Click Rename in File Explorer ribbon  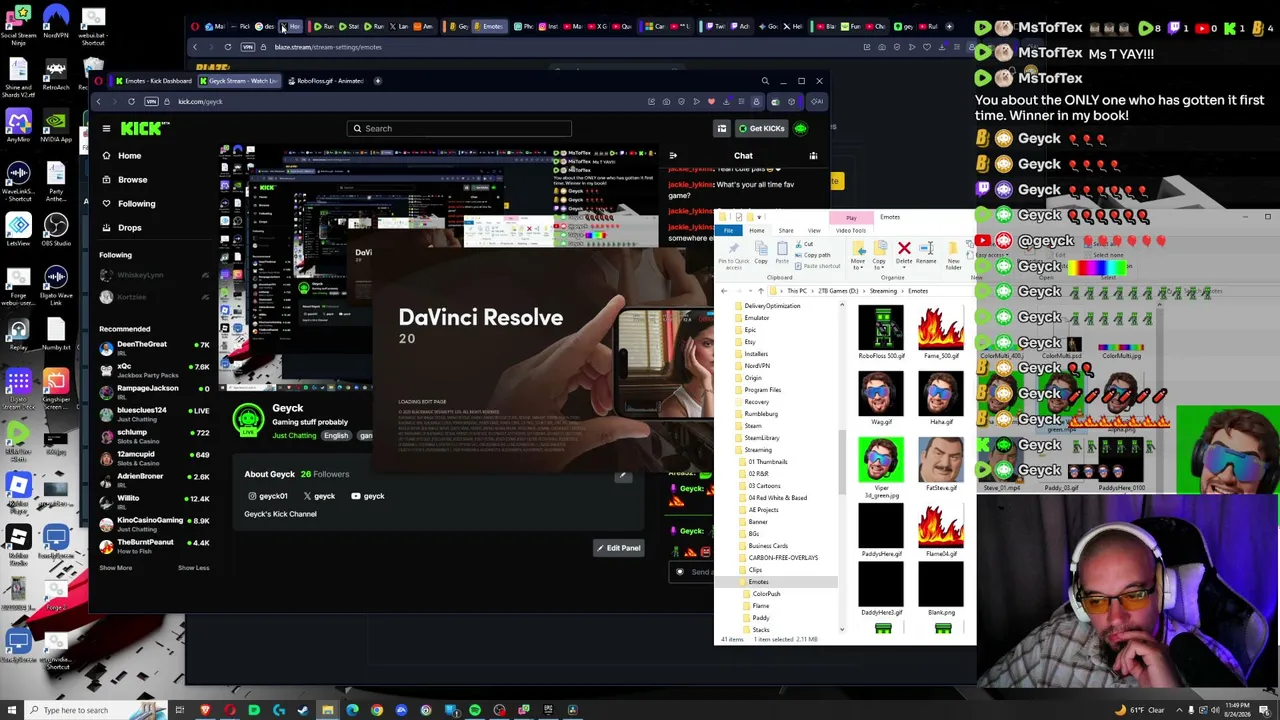[926, 254]
